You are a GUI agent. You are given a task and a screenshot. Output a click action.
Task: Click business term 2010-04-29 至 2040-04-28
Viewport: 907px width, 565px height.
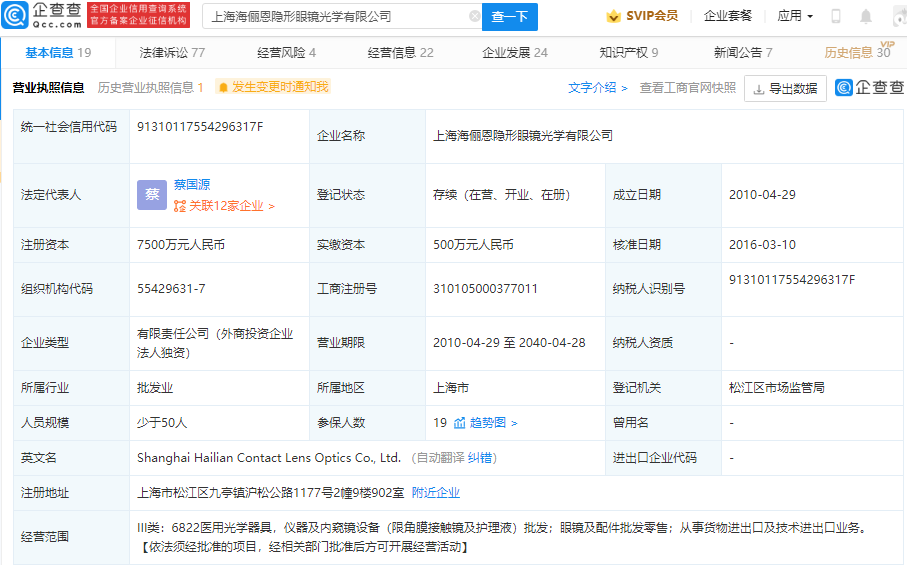pos(509,343)
